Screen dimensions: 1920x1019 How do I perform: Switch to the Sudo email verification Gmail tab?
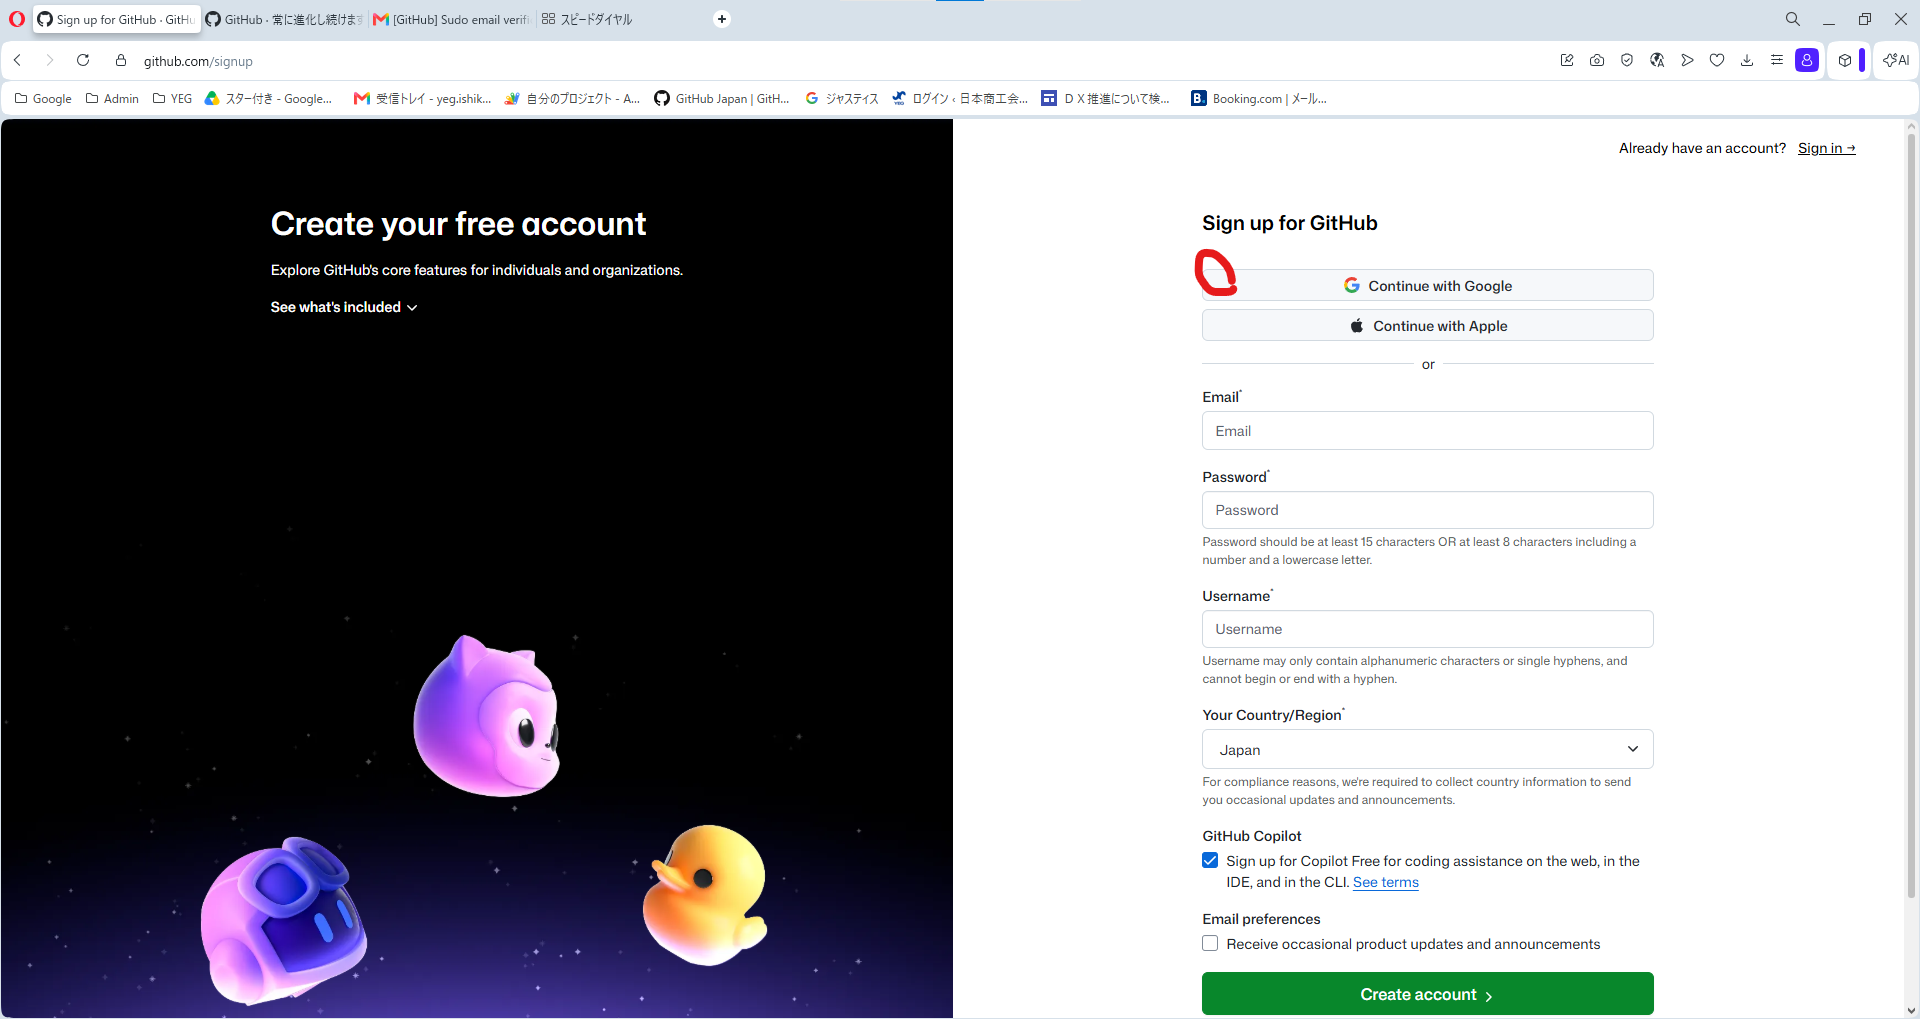452,19
